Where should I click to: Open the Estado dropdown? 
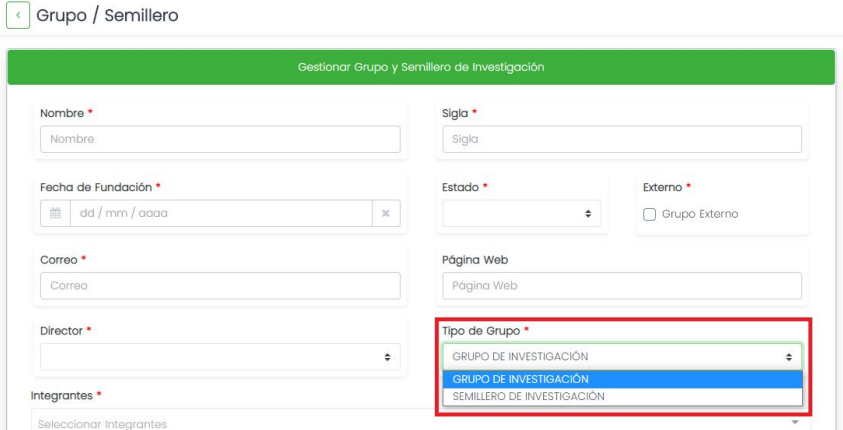coord(521,213)
